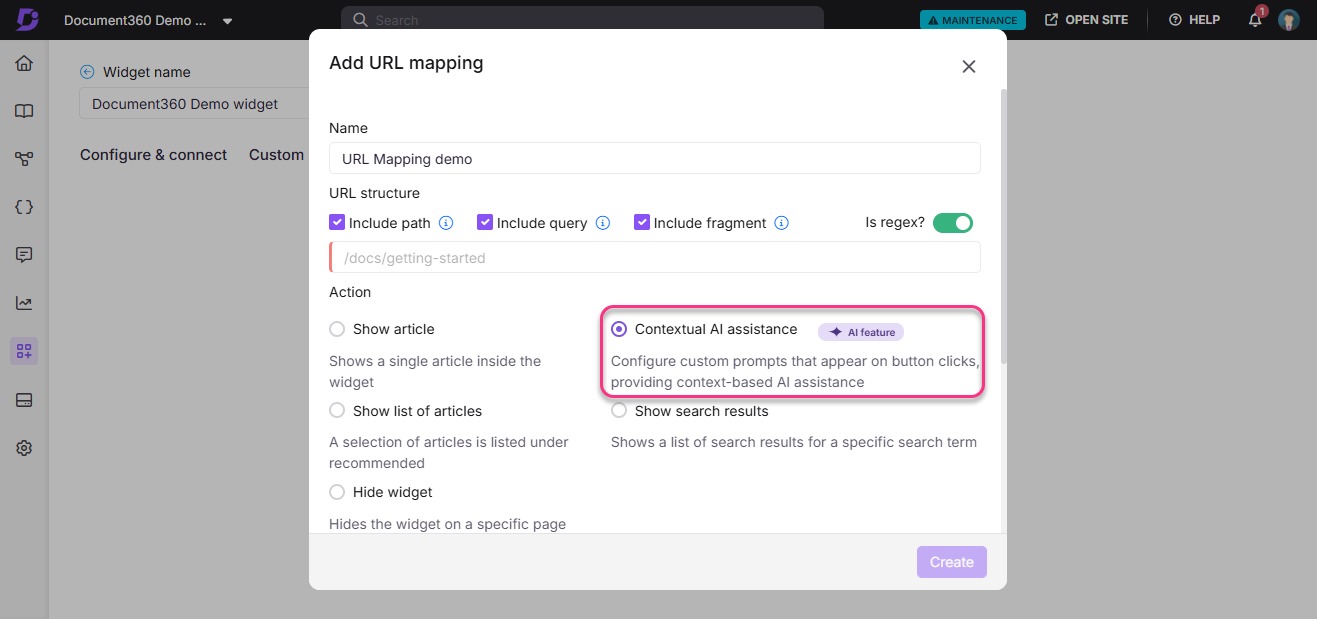Switch to Configure & connect tab
The height and width of the screenshot is (619, 1317).
click(154, 155)
